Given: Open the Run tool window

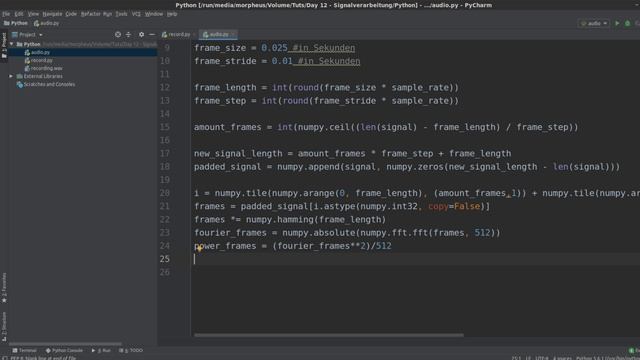Looking at the screenshot, I should click(x=101, y=350).
